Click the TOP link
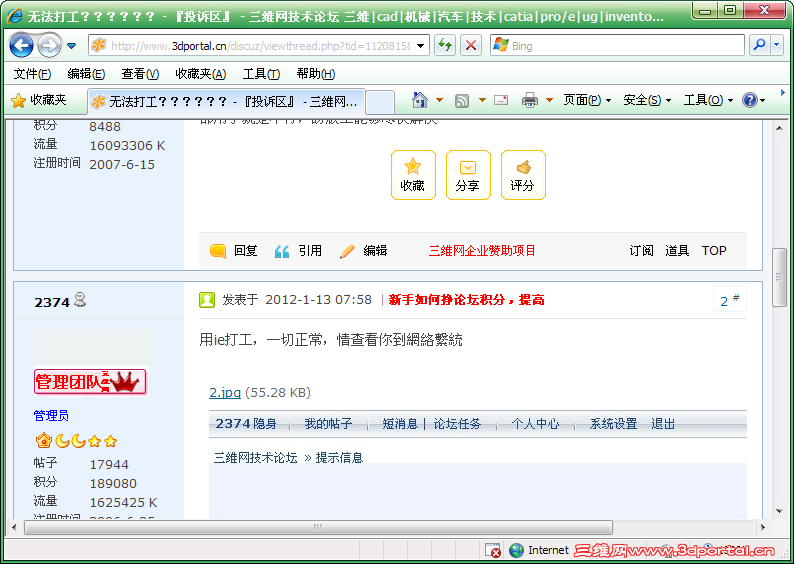Screen dimensions: 794x564 click(714, 251)
